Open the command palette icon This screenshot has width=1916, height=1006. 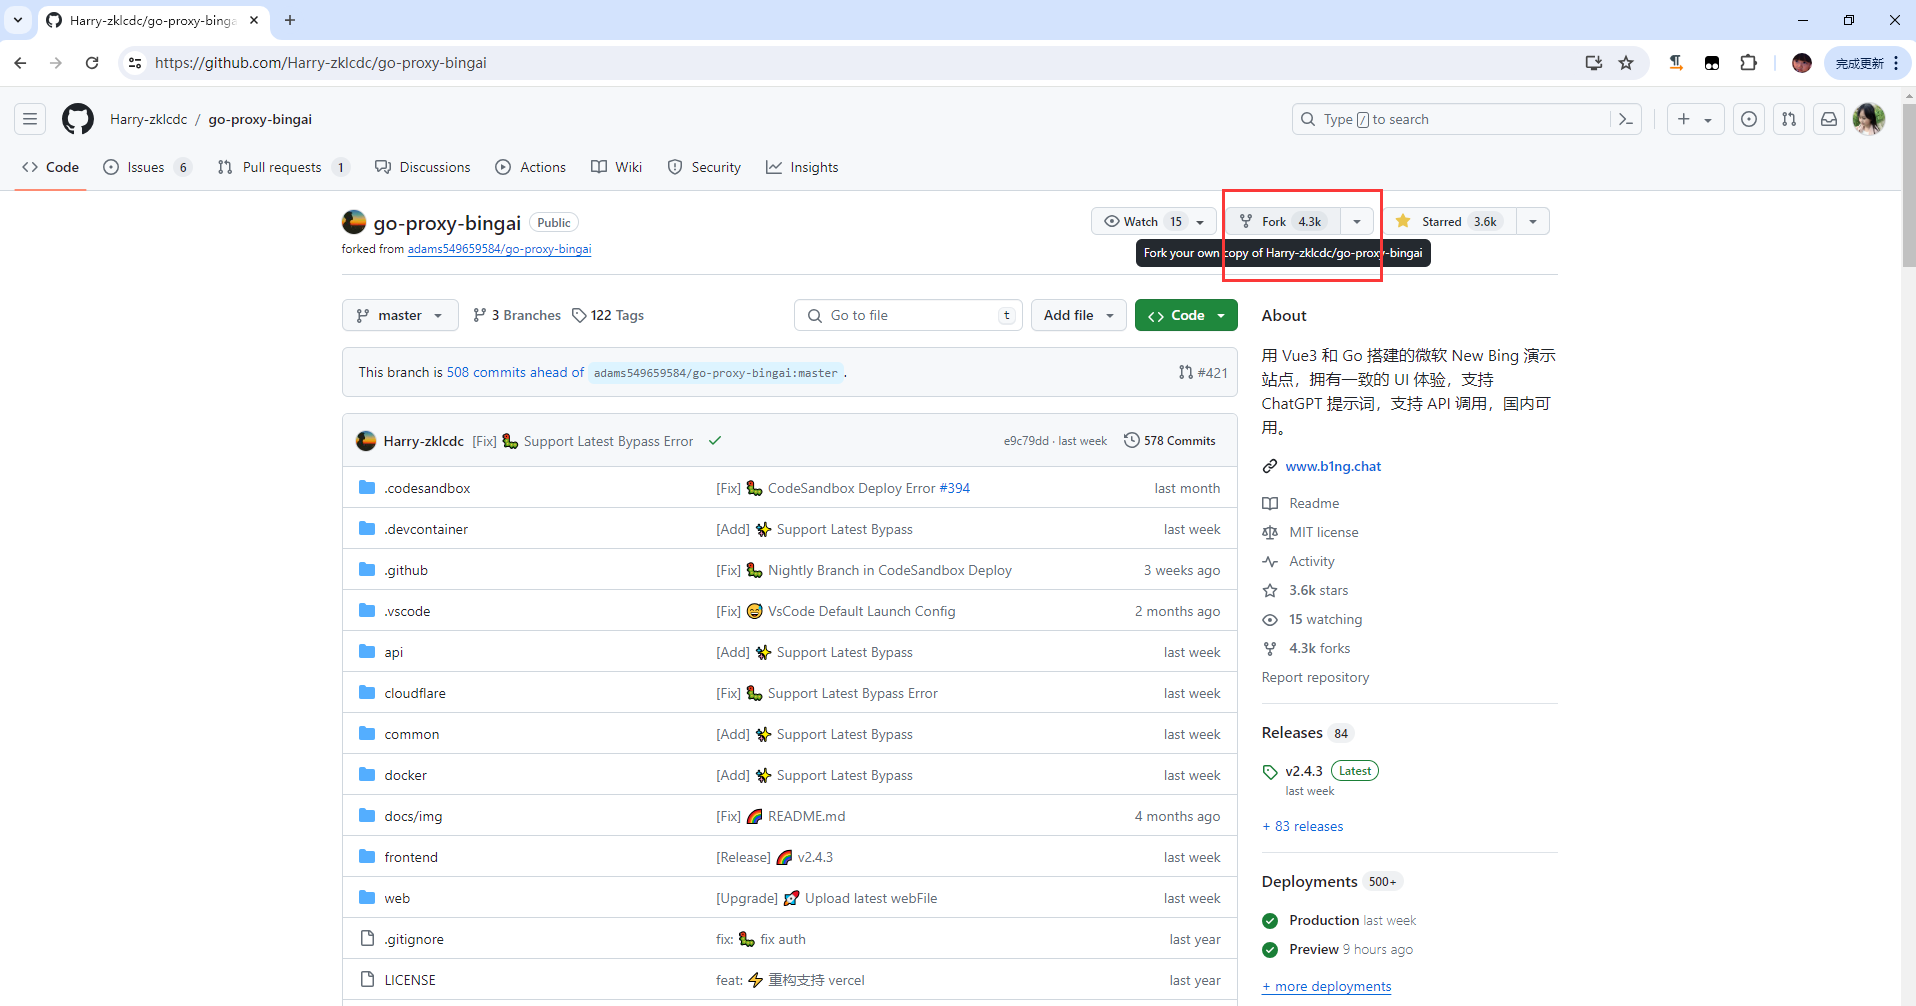1626,119
